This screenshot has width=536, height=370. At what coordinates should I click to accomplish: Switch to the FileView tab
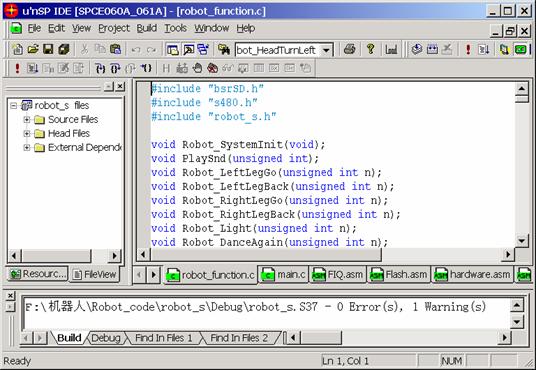click(x=95, y=274)
